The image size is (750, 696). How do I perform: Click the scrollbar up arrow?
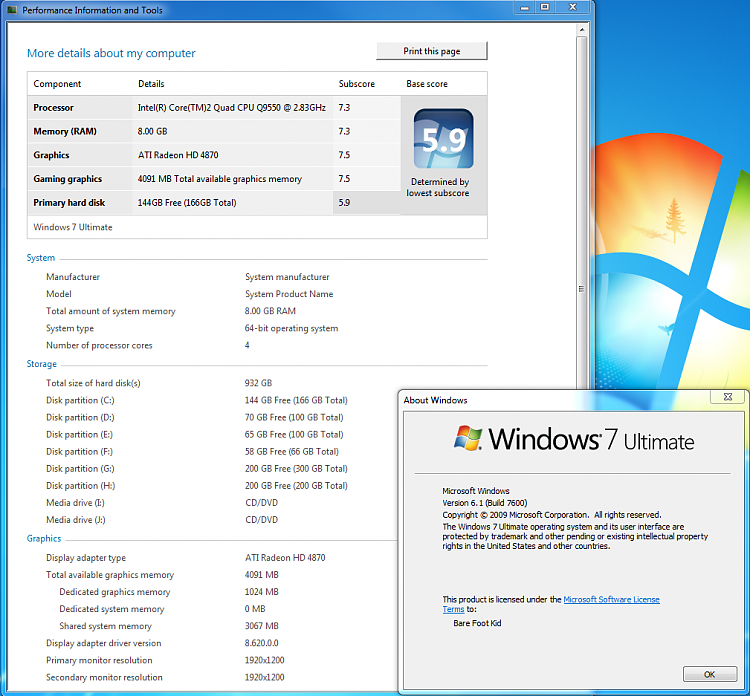point(582,30)
